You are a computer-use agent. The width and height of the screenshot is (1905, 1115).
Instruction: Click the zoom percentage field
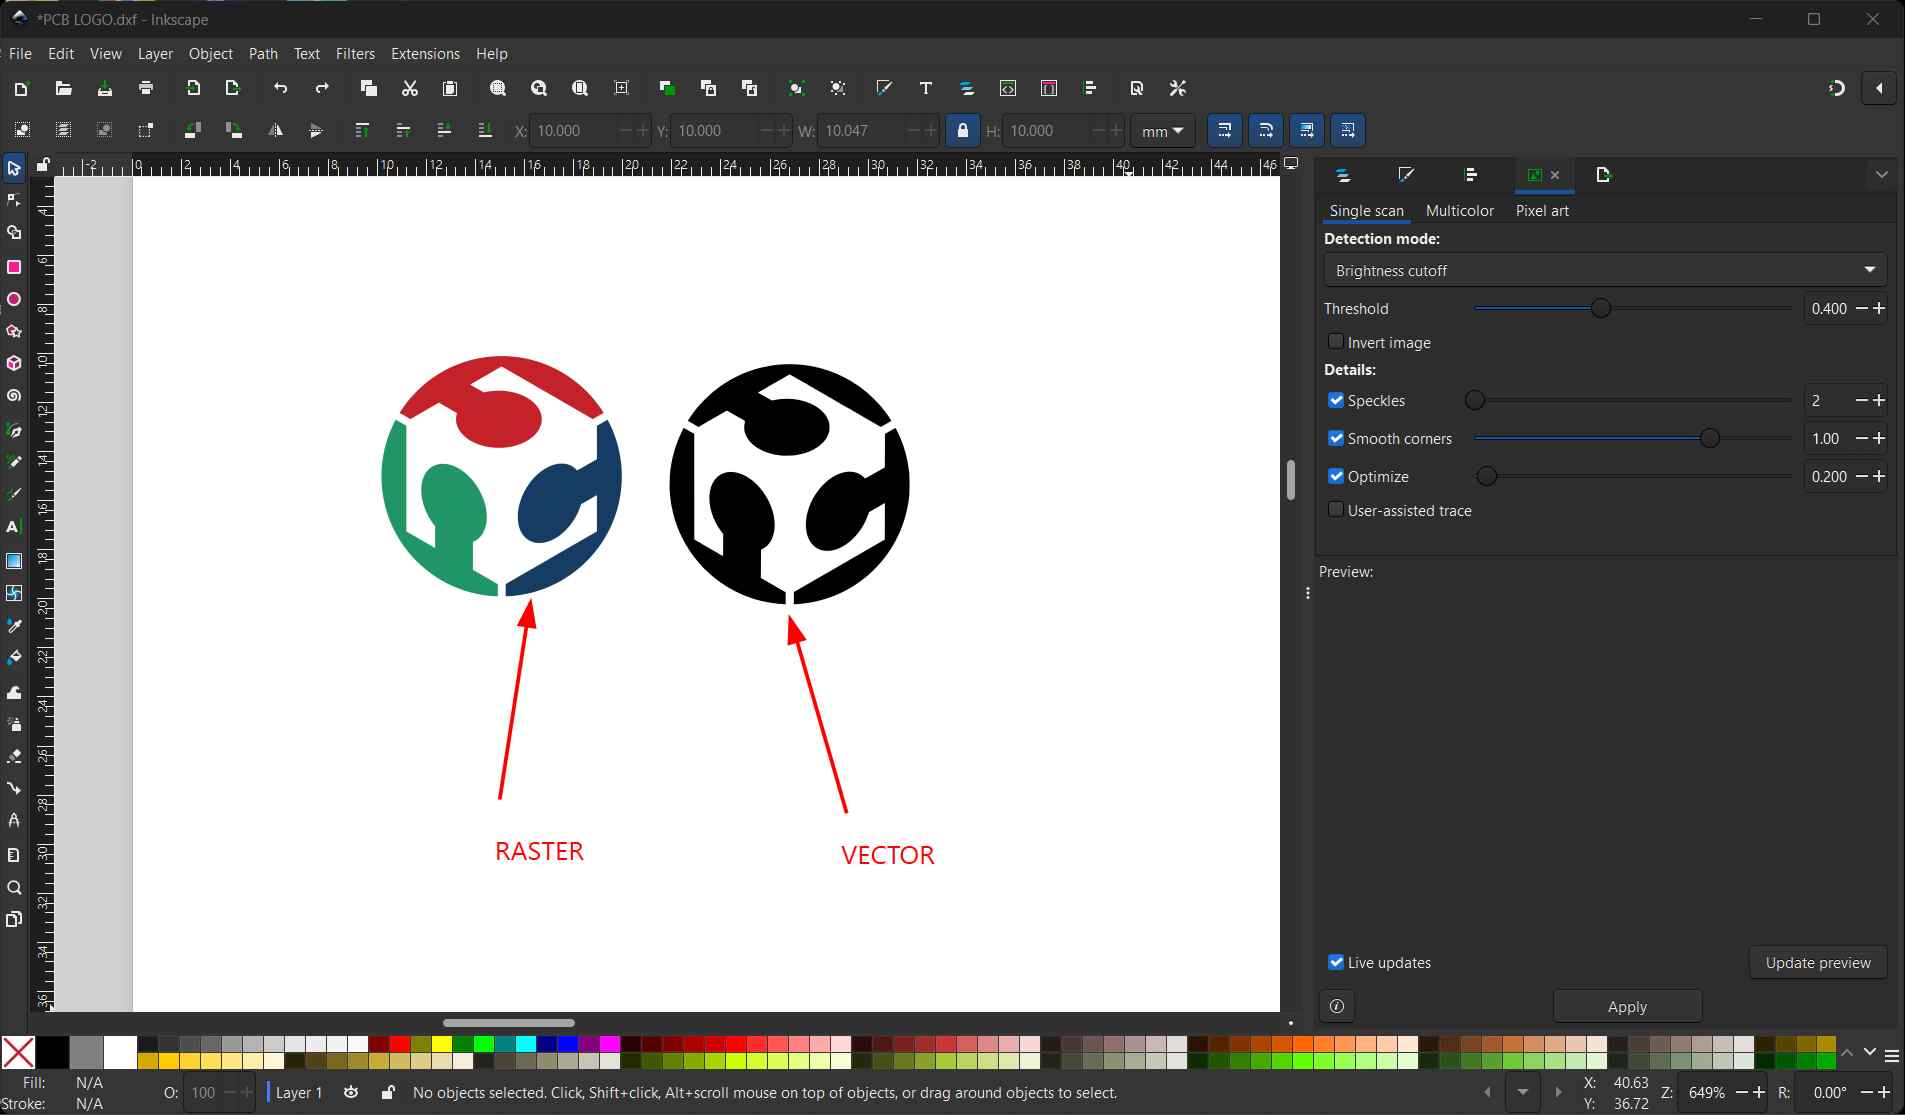(x=1707, y=1093)
